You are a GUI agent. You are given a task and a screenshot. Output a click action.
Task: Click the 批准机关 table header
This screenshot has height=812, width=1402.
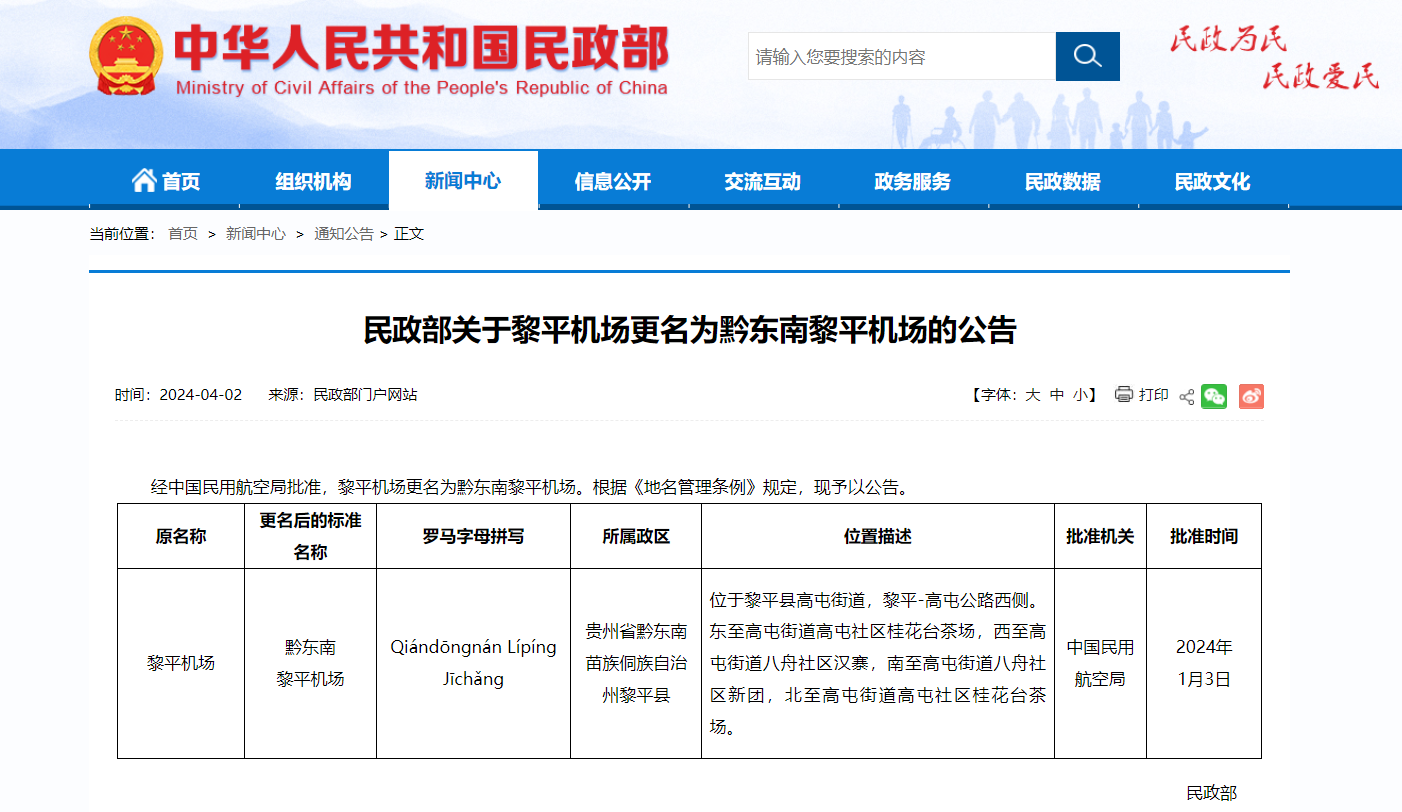coord(1100,536)
